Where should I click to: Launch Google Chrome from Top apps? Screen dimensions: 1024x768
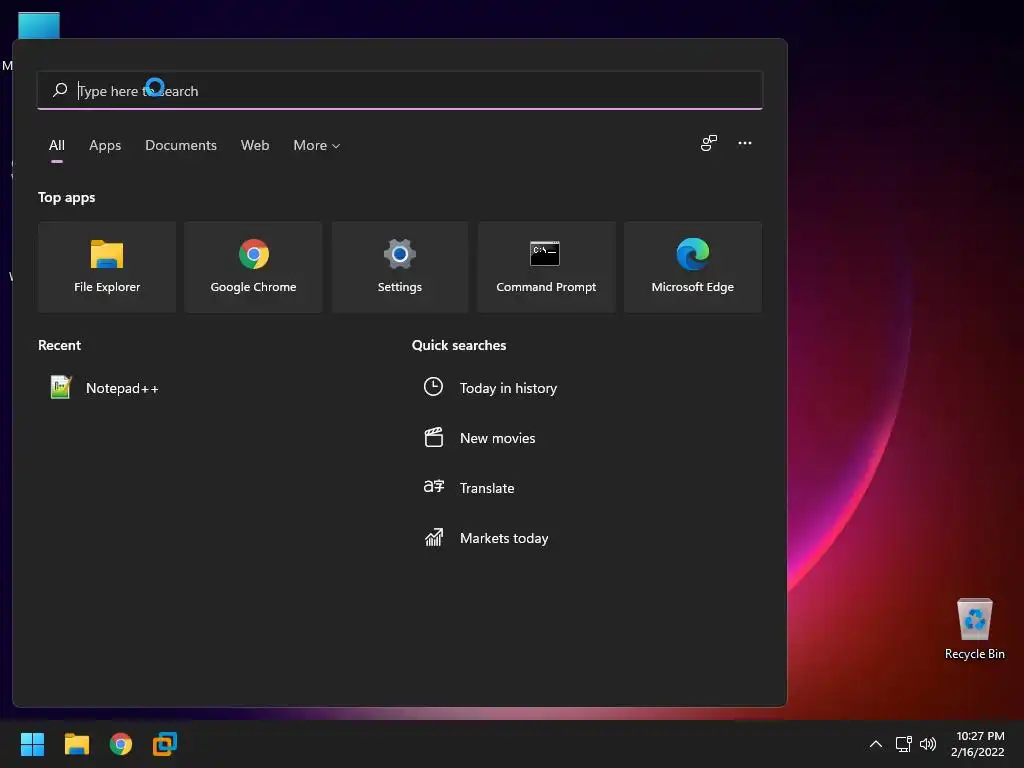(x=253, y=266)
